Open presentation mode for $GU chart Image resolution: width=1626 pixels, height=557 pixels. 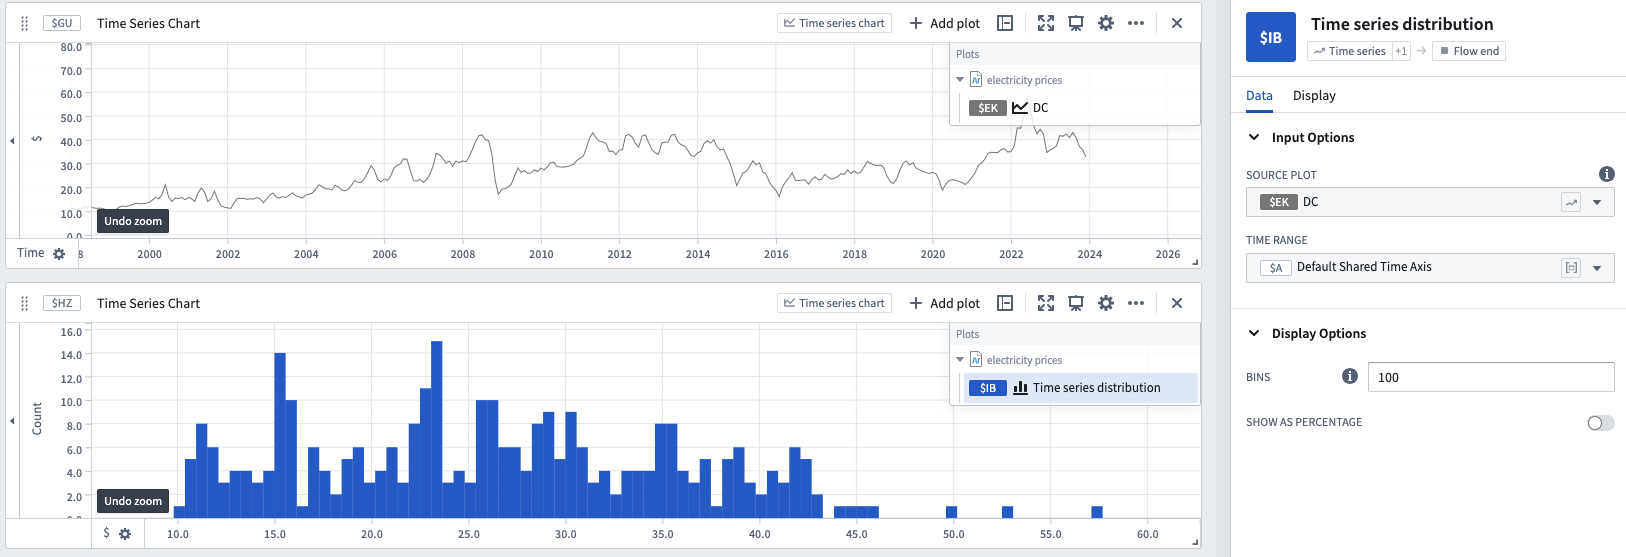coord(1076,23)
